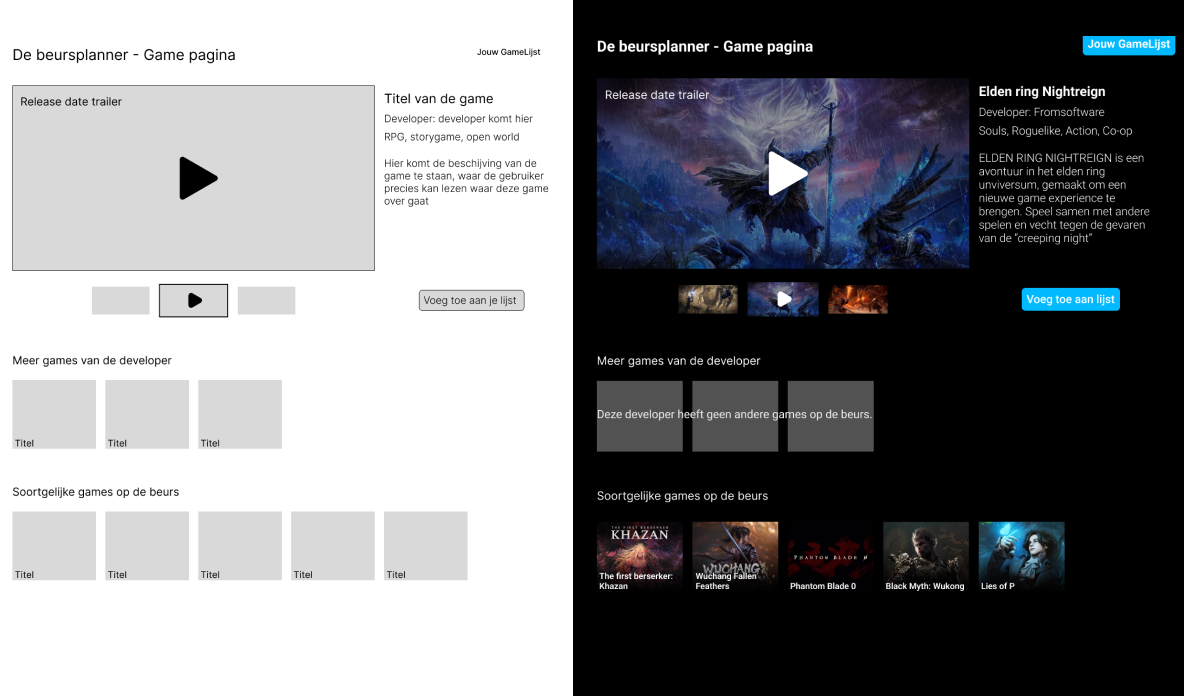Viewport: 1184px width, 696px height.
Task: Play the Elden Ring Nightreign trailer
Action: [785, 173]
